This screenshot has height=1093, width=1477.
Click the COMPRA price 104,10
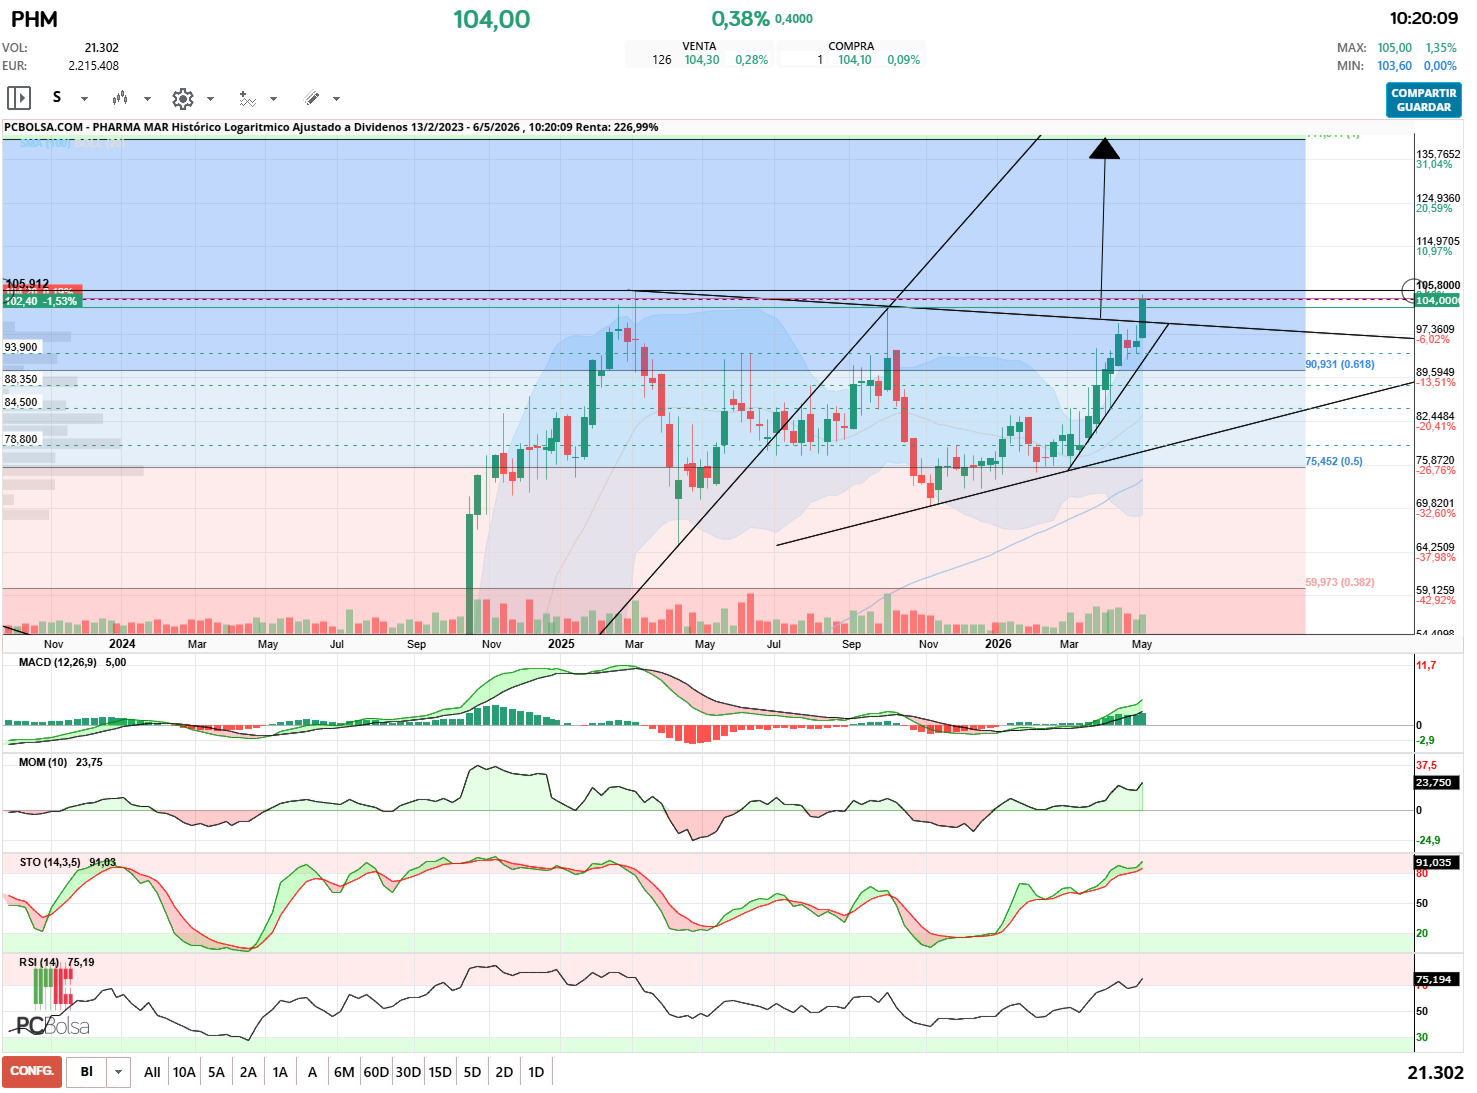click(855, 60)
